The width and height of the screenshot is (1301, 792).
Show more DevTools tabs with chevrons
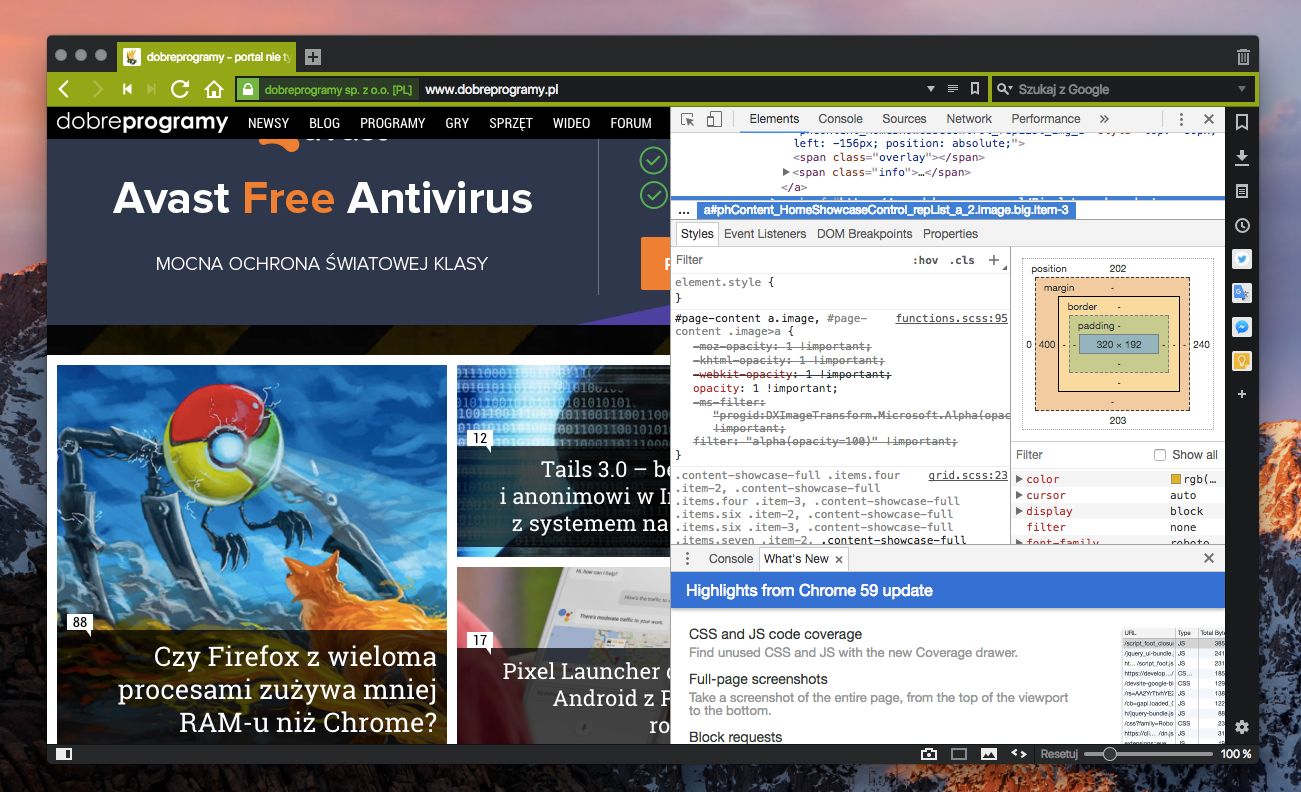pyautogui.click(x=1104, y=119)
